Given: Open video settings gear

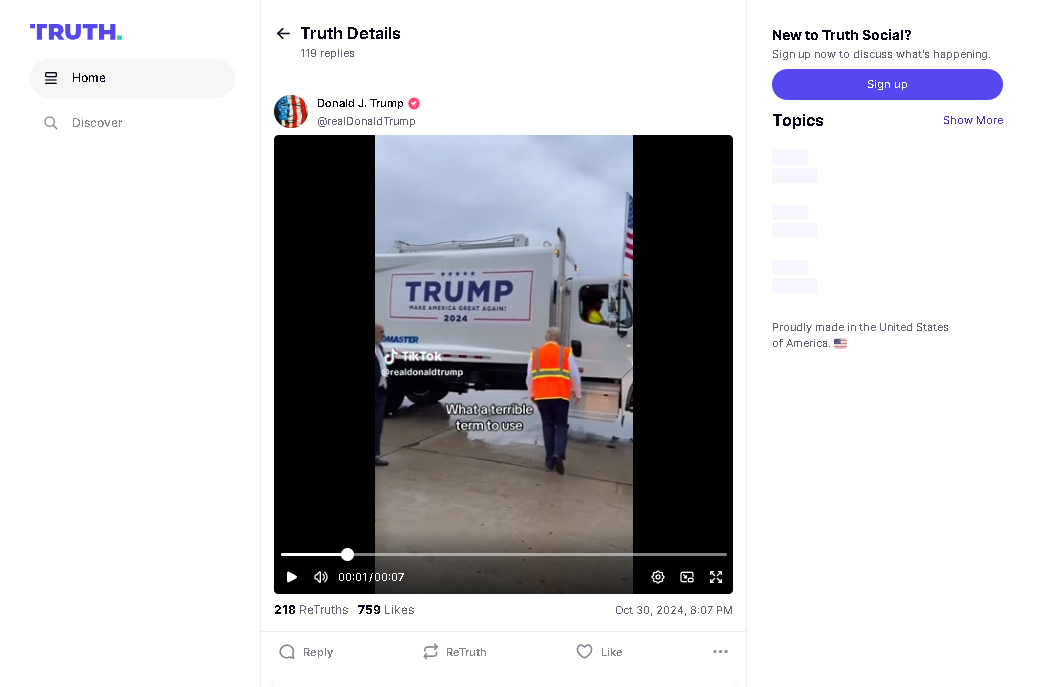Looking at the screenshot, I should click(x=657, y=577).
